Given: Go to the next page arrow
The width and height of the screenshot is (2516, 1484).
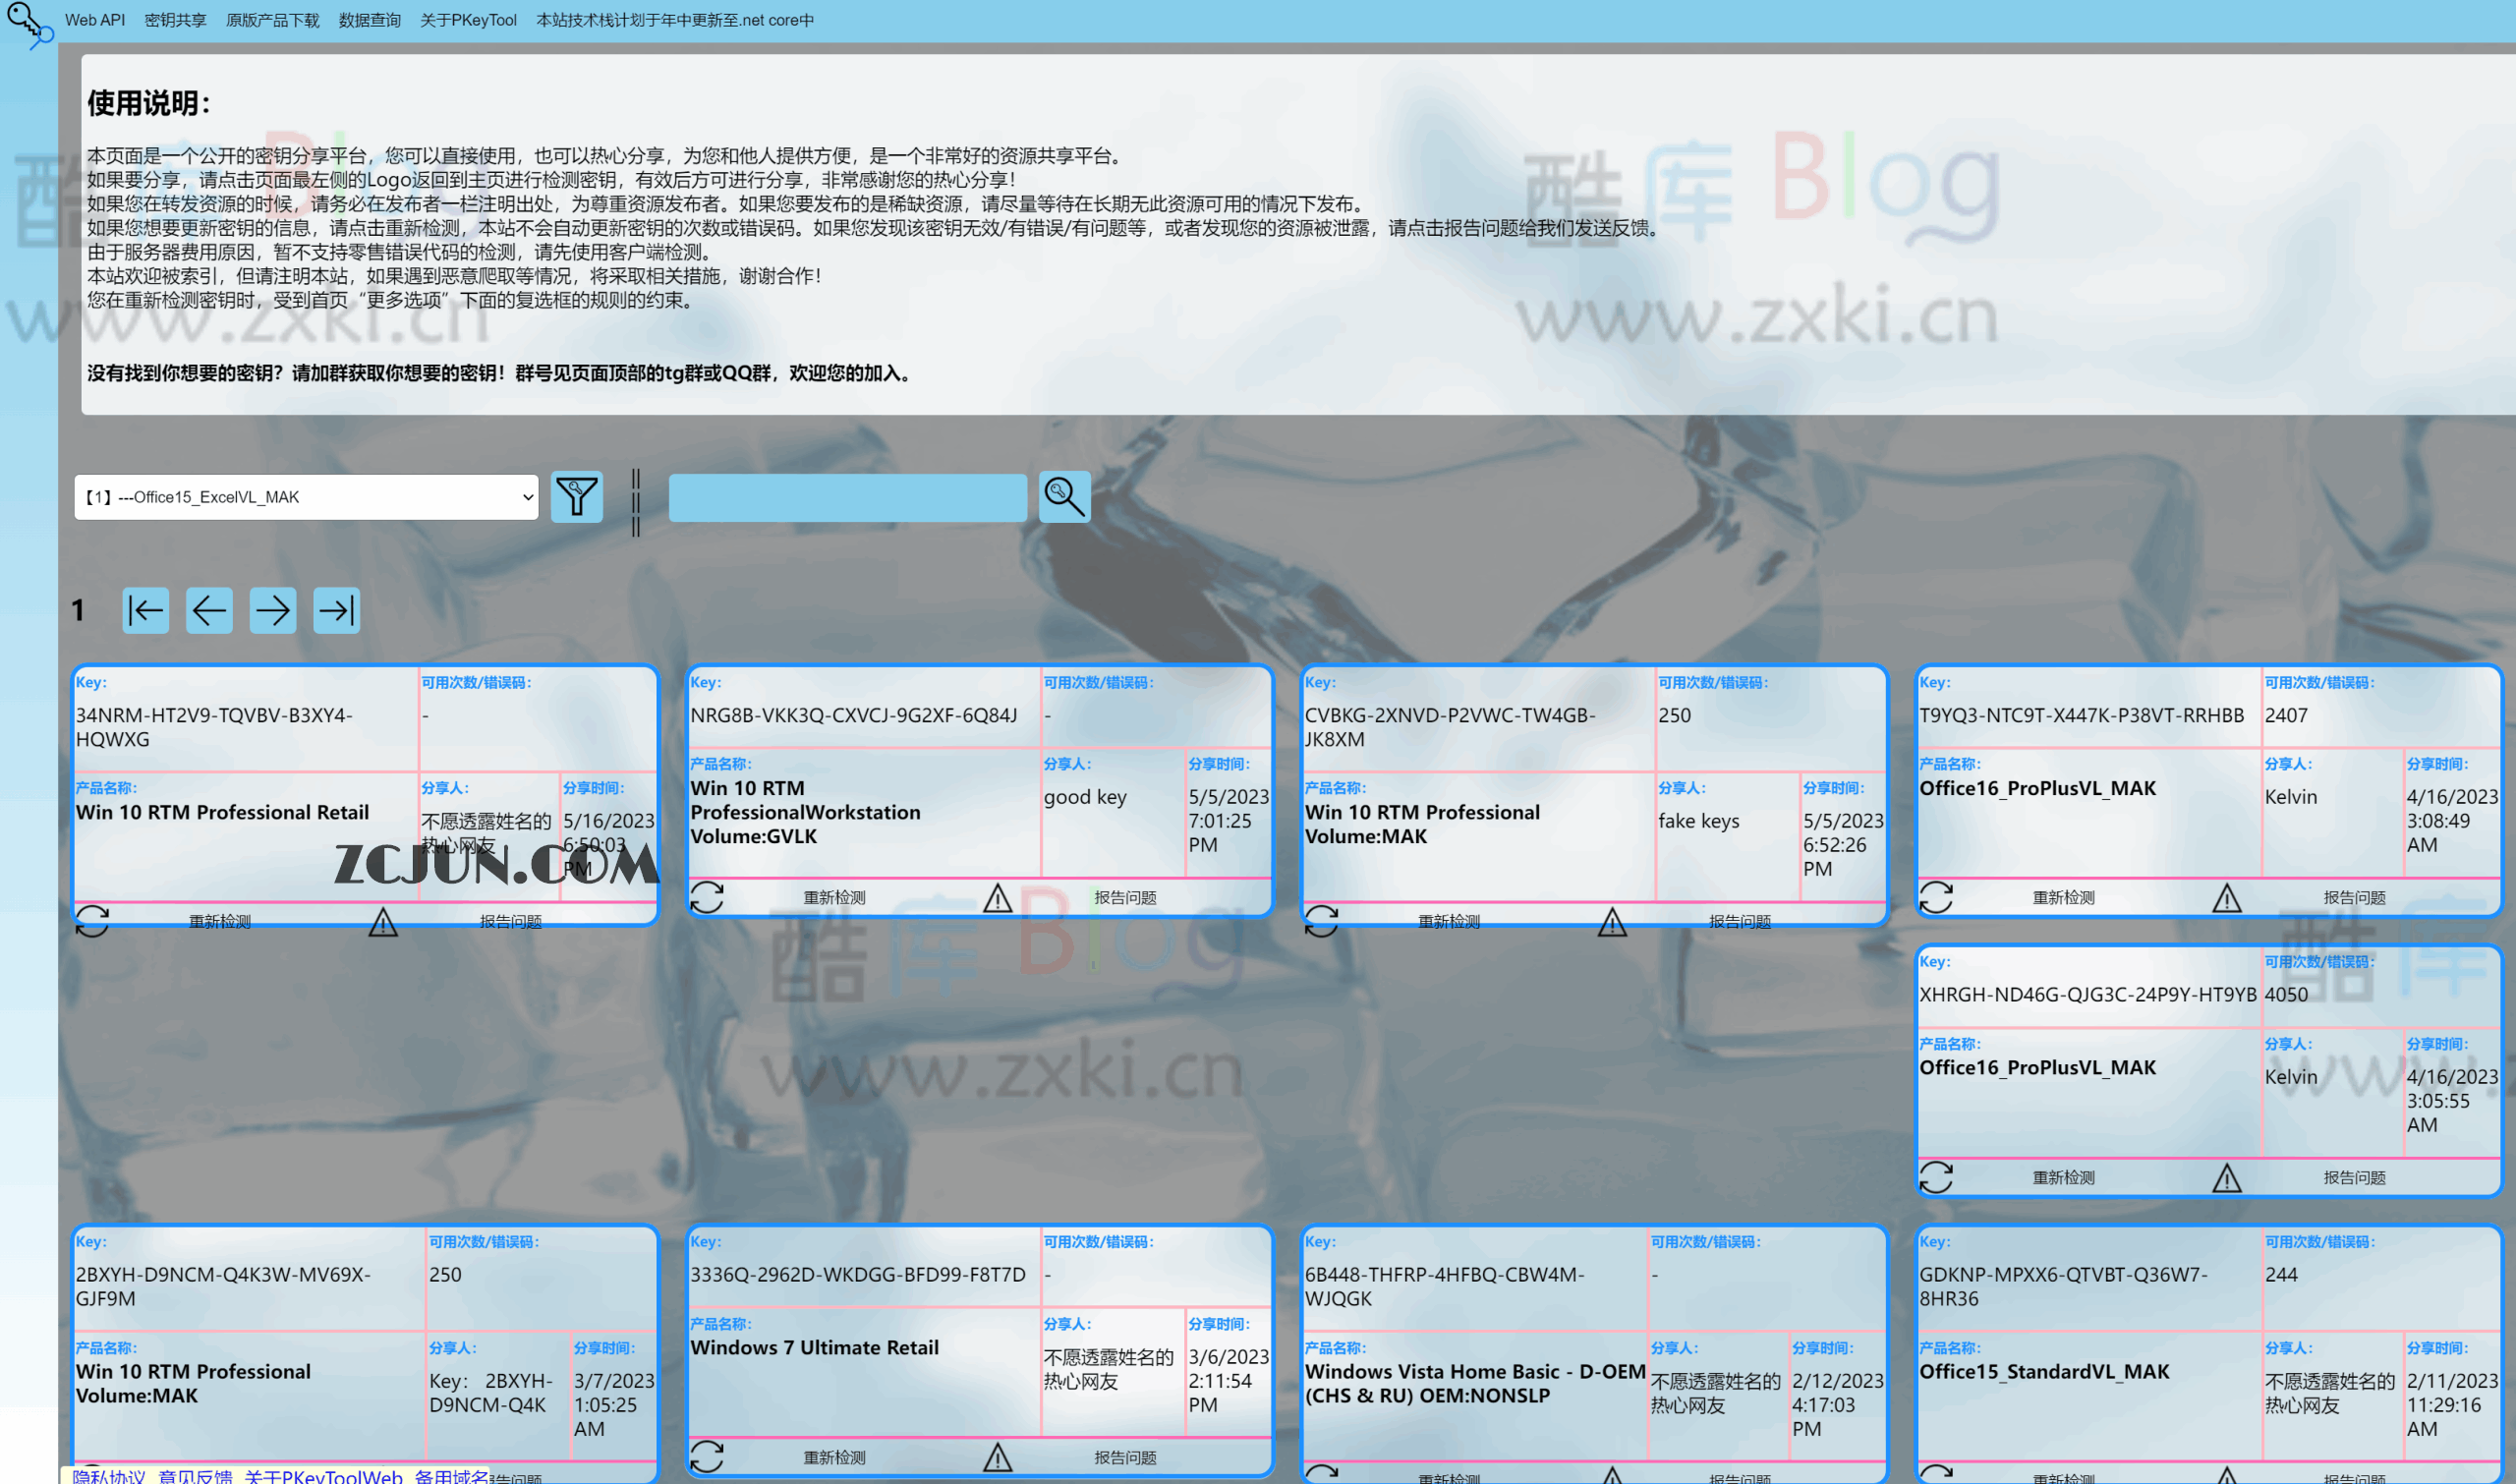Looking at the screenshot, I should [272, 610].
